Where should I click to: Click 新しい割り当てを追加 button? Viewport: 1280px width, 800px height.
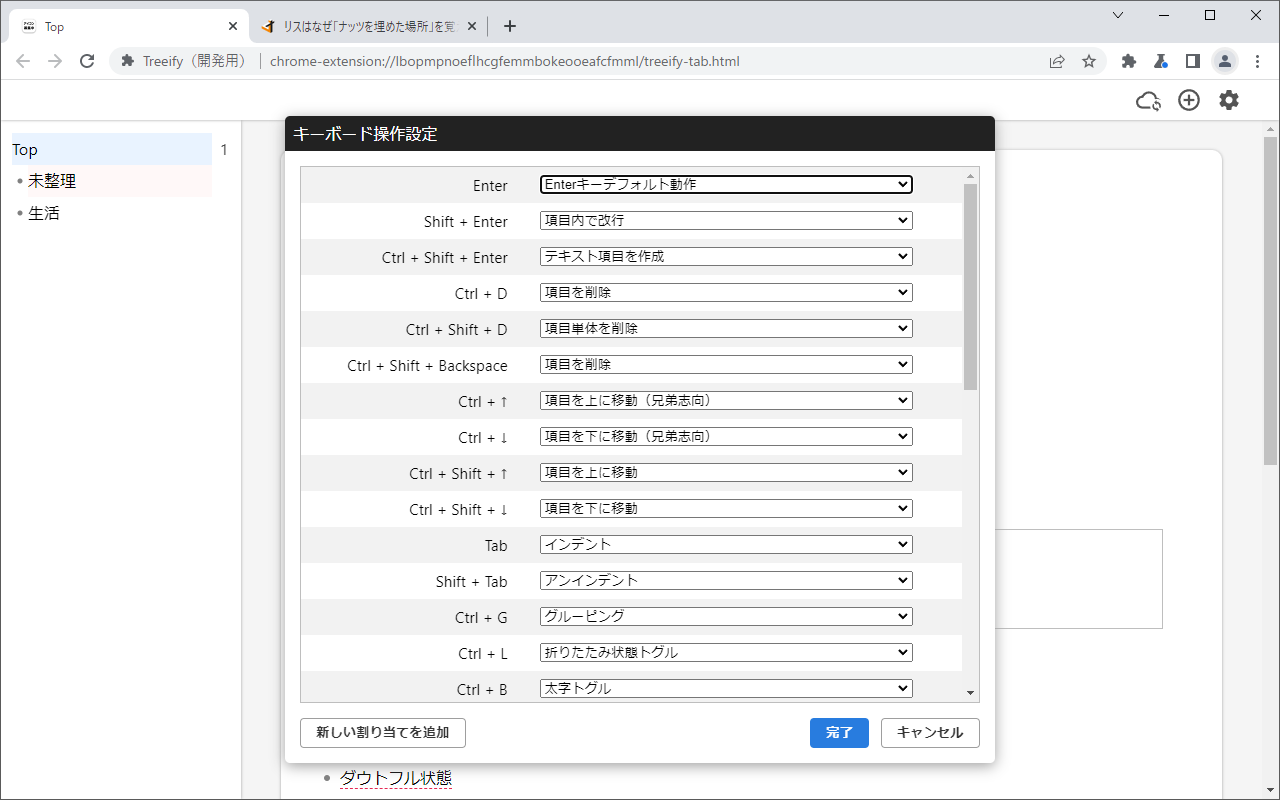pos(383,733)
